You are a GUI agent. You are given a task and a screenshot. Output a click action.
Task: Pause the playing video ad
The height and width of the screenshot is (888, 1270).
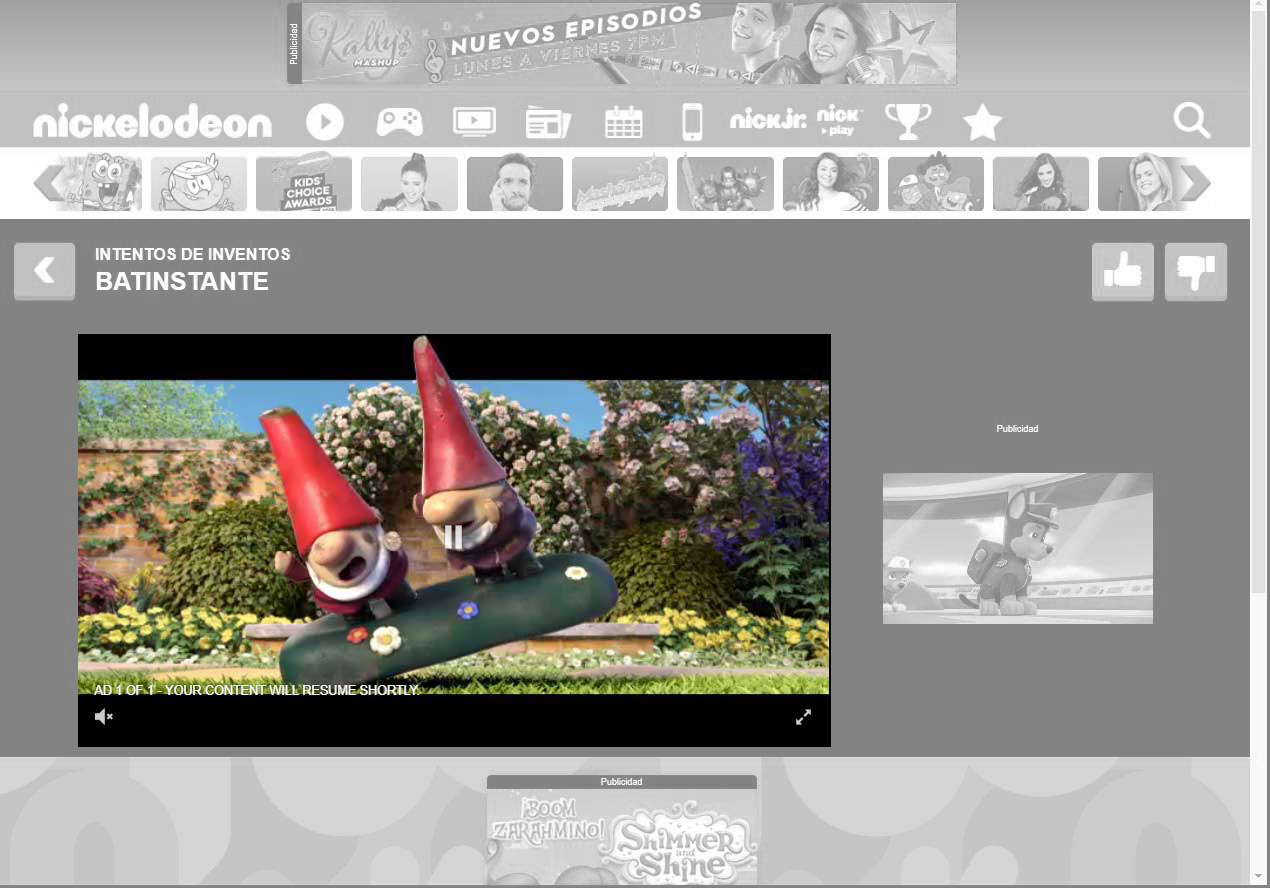point(454,537)
